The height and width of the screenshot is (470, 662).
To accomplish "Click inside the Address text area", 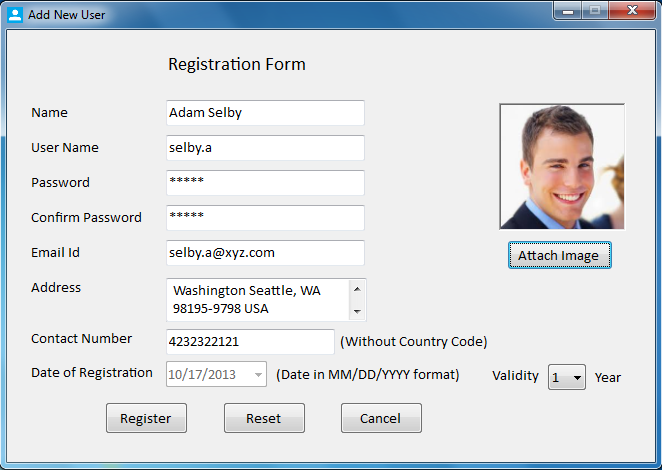I will [x=258, y=300].
